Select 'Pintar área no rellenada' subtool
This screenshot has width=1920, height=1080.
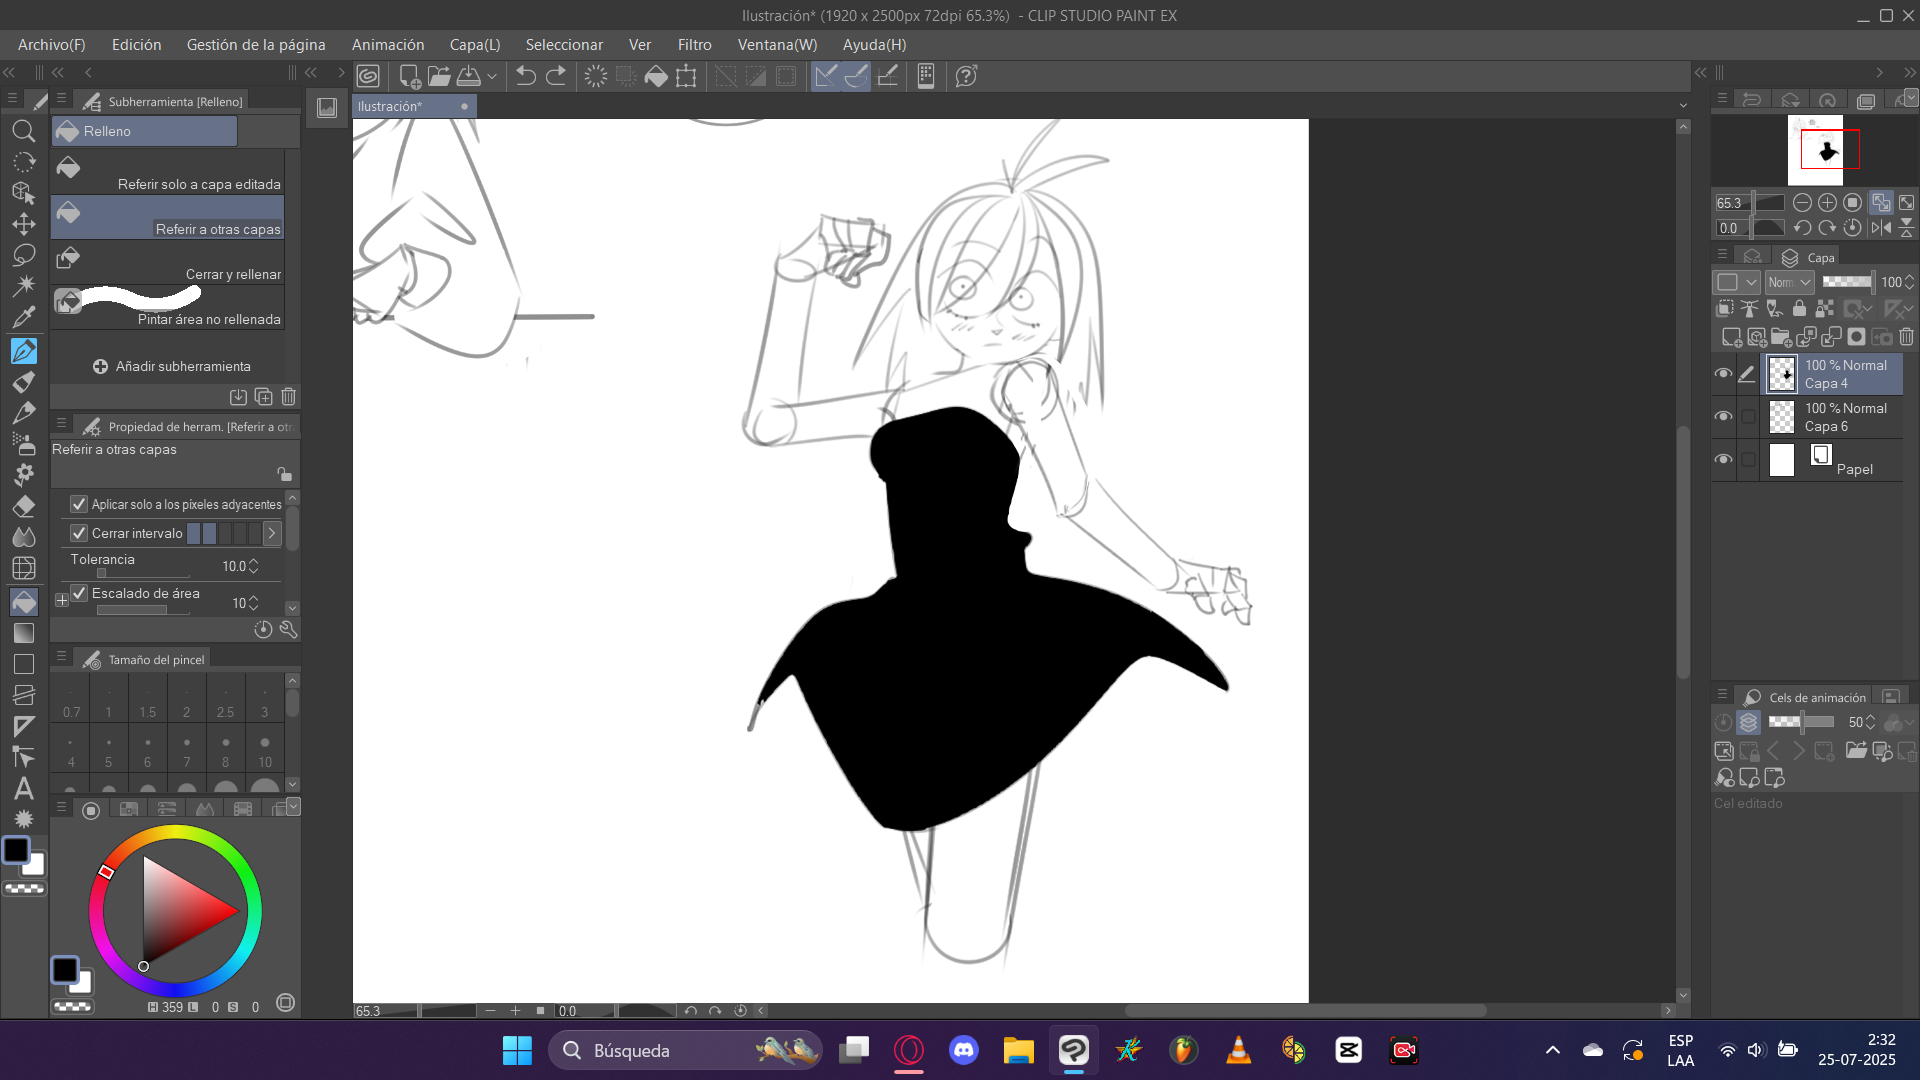pos(168,307)
